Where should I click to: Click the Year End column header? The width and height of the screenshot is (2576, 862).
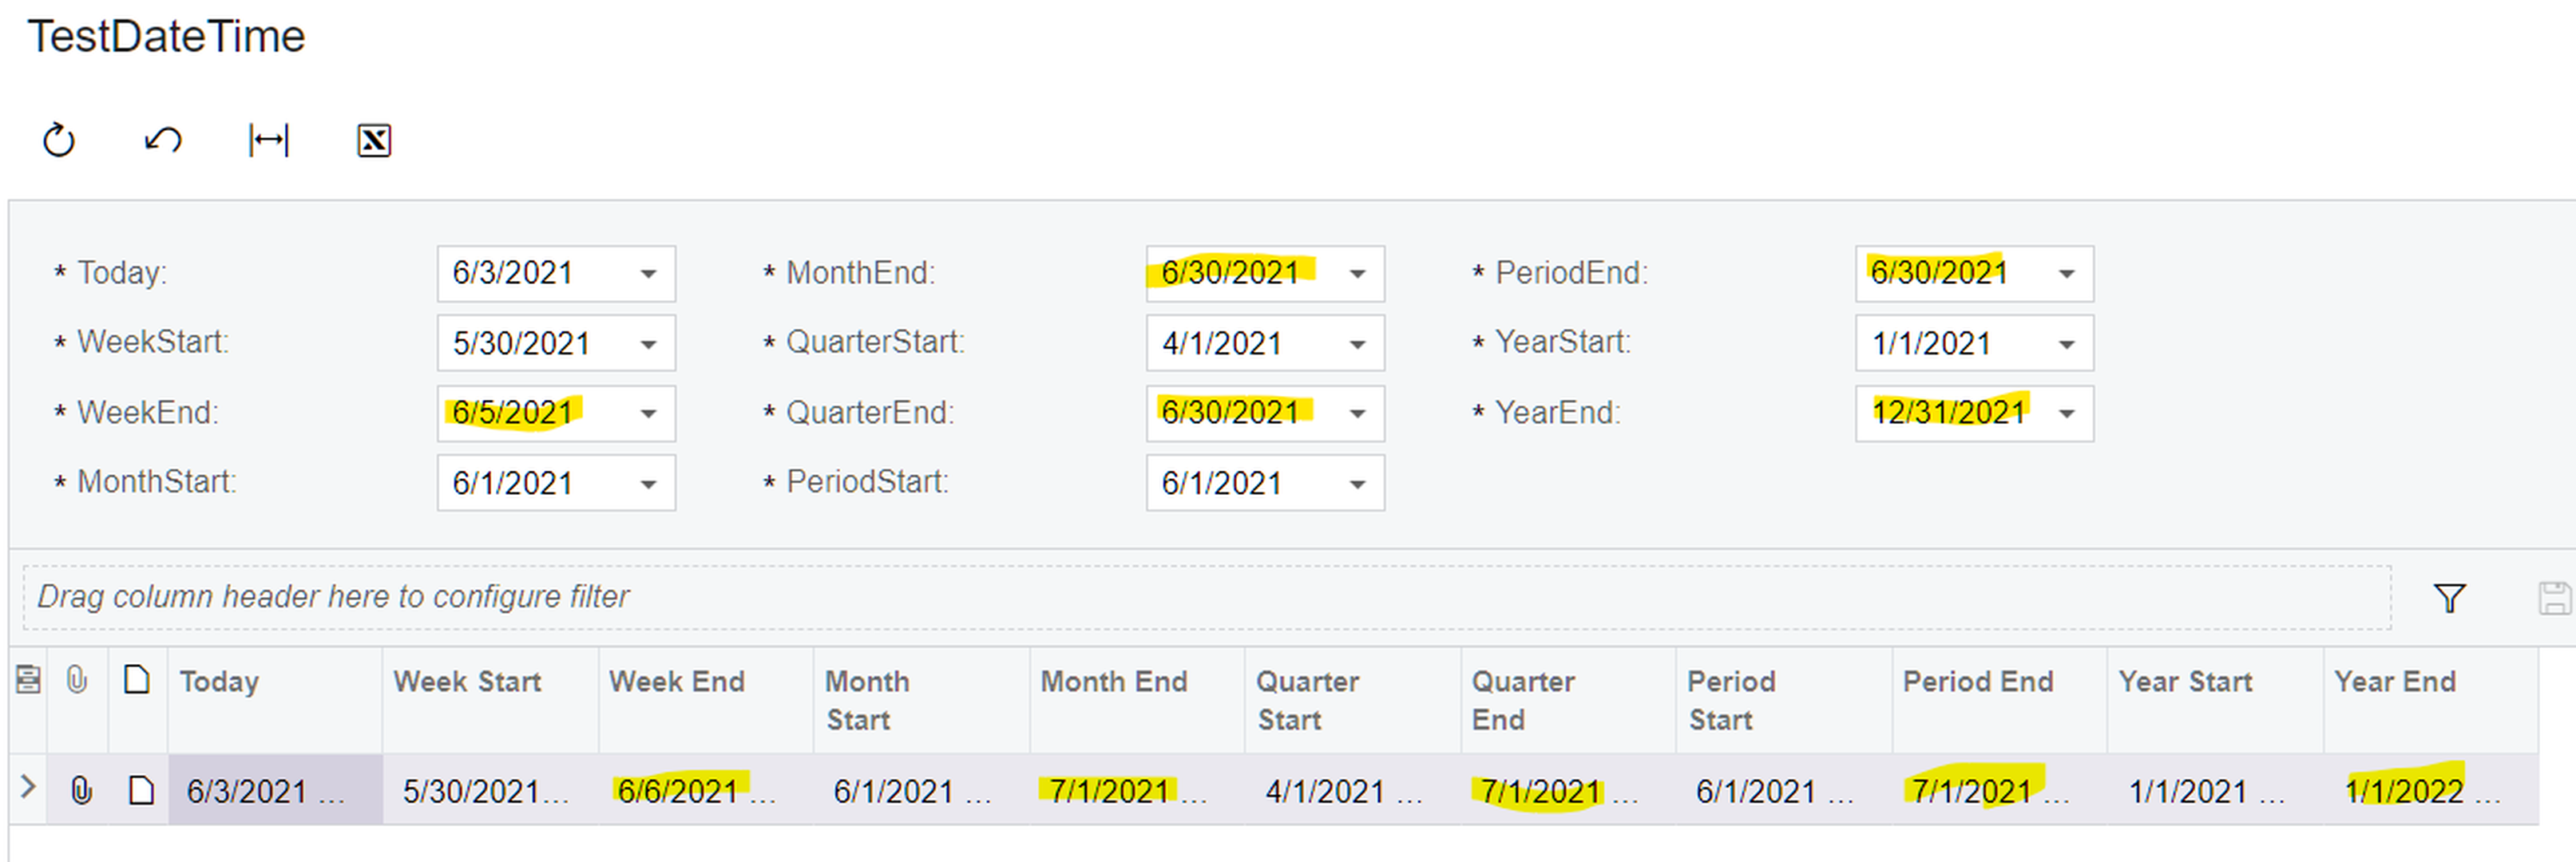2394,682
